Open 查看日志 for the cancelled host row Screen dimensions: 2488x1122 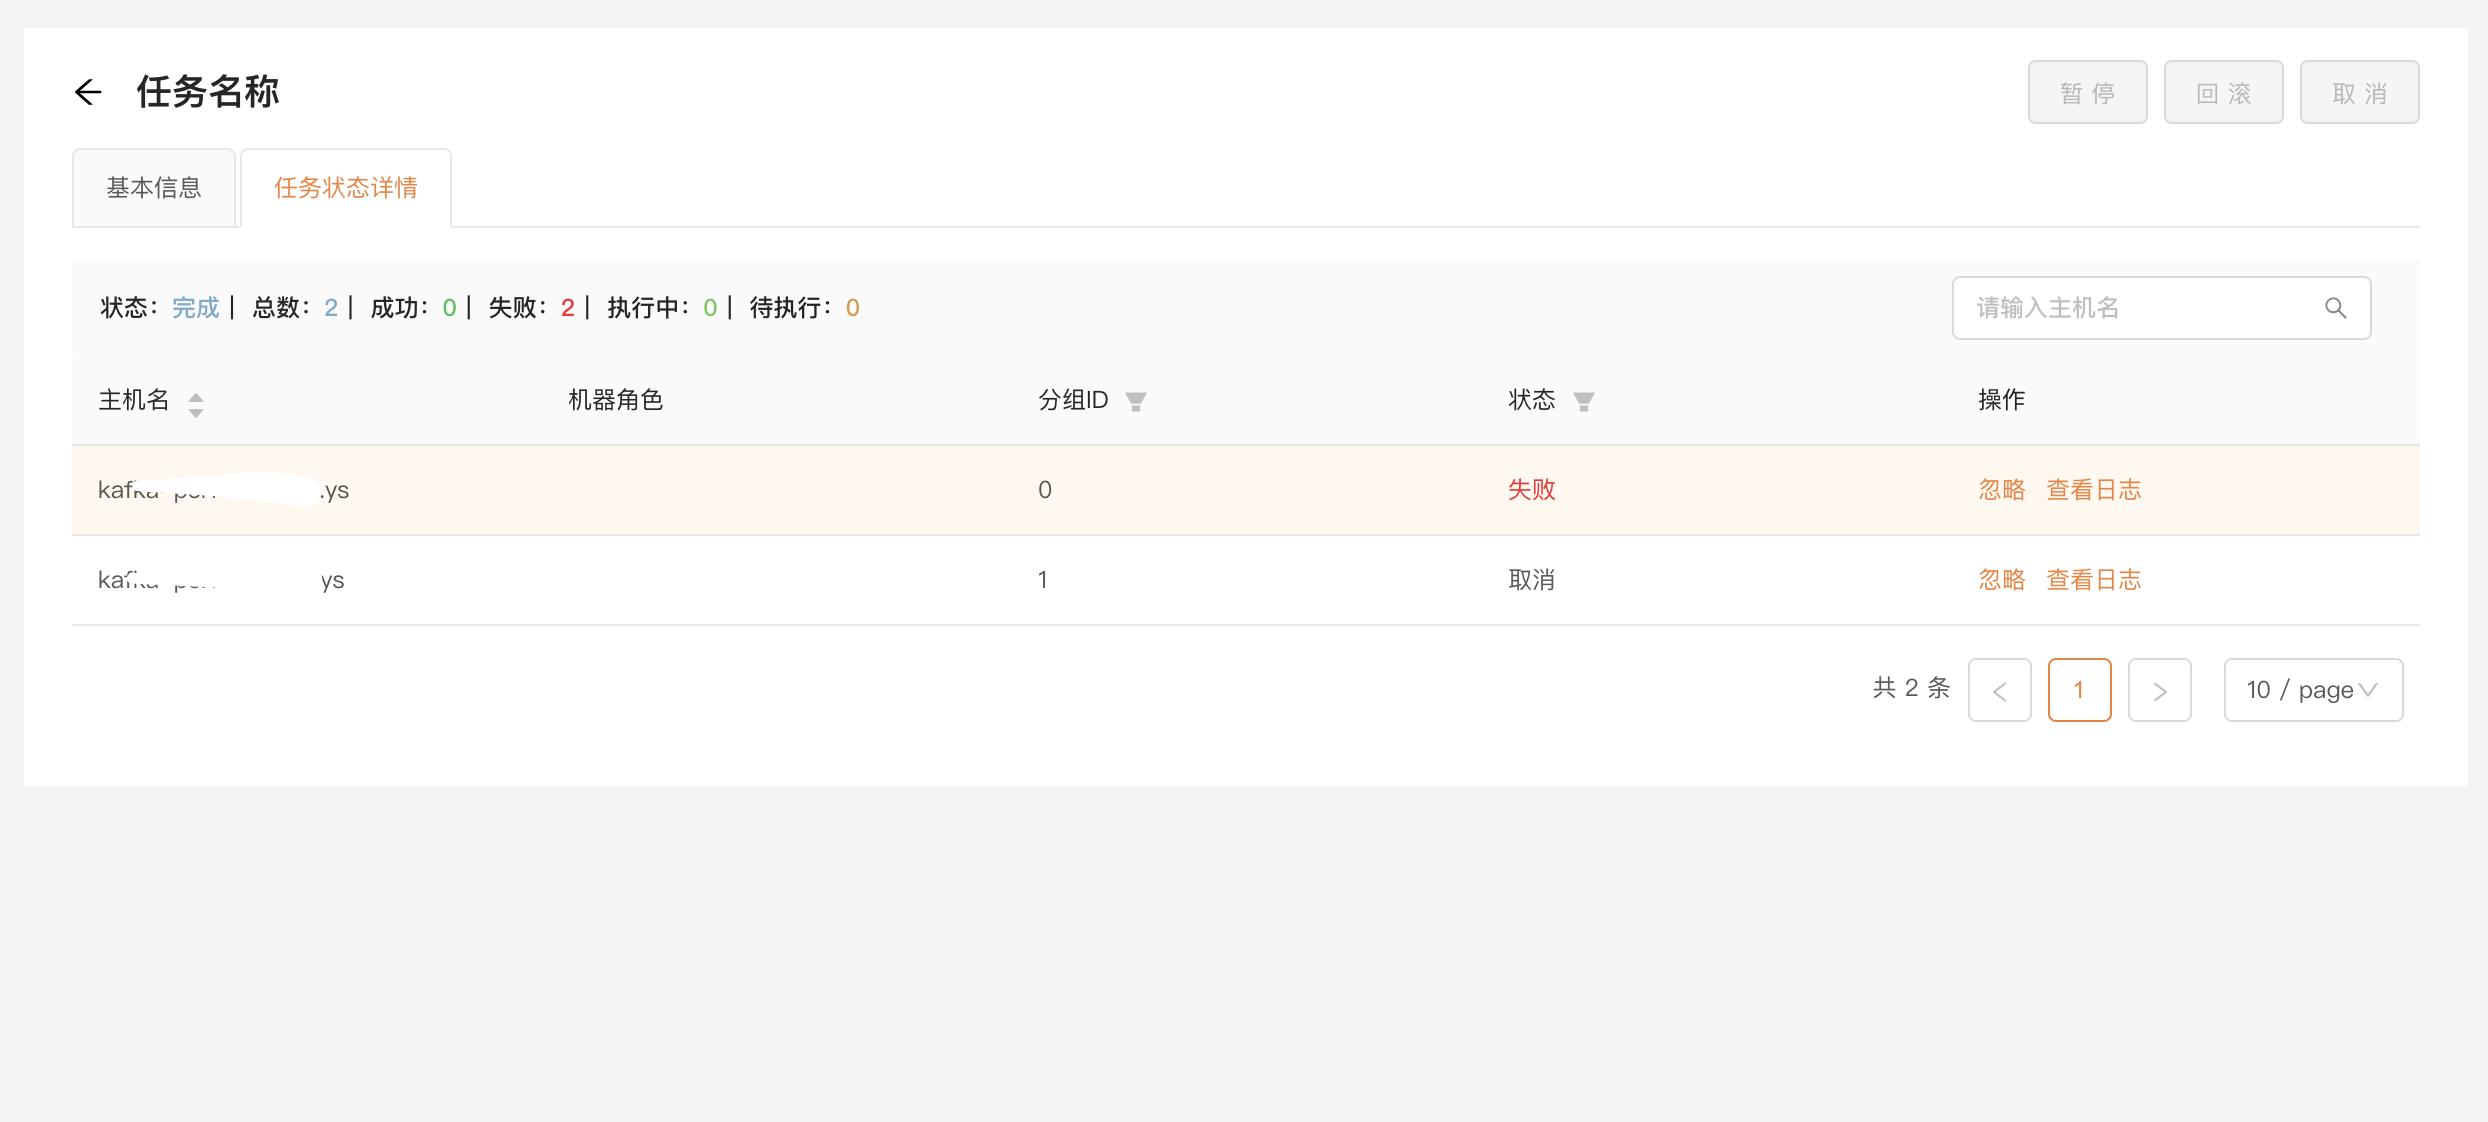(x=2093, y=580)
